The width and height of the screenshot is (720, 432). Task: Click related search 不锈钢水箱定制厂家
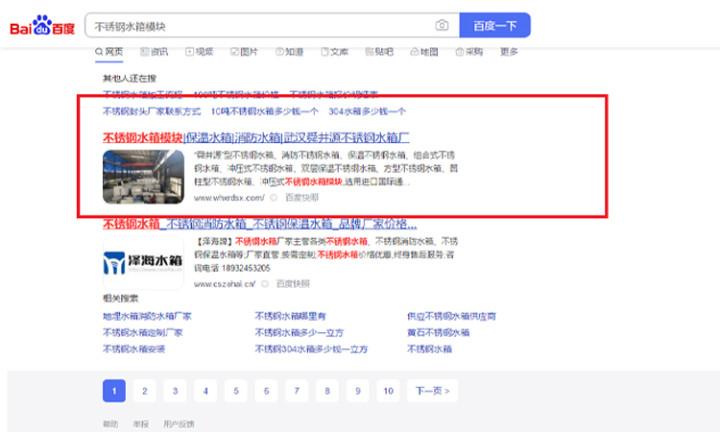tap(142, 333)
